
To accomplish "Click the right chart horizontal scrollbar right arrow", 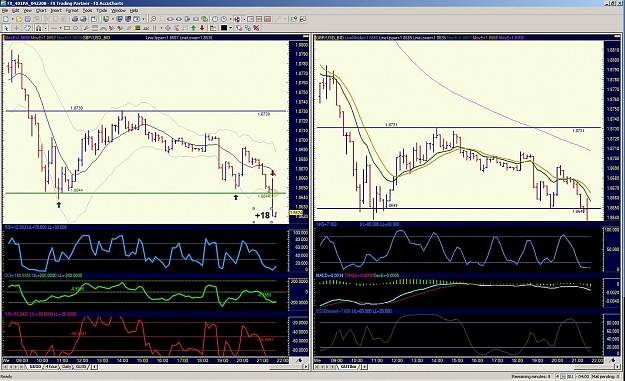I will pyautogui.click(x=617, y=367).
